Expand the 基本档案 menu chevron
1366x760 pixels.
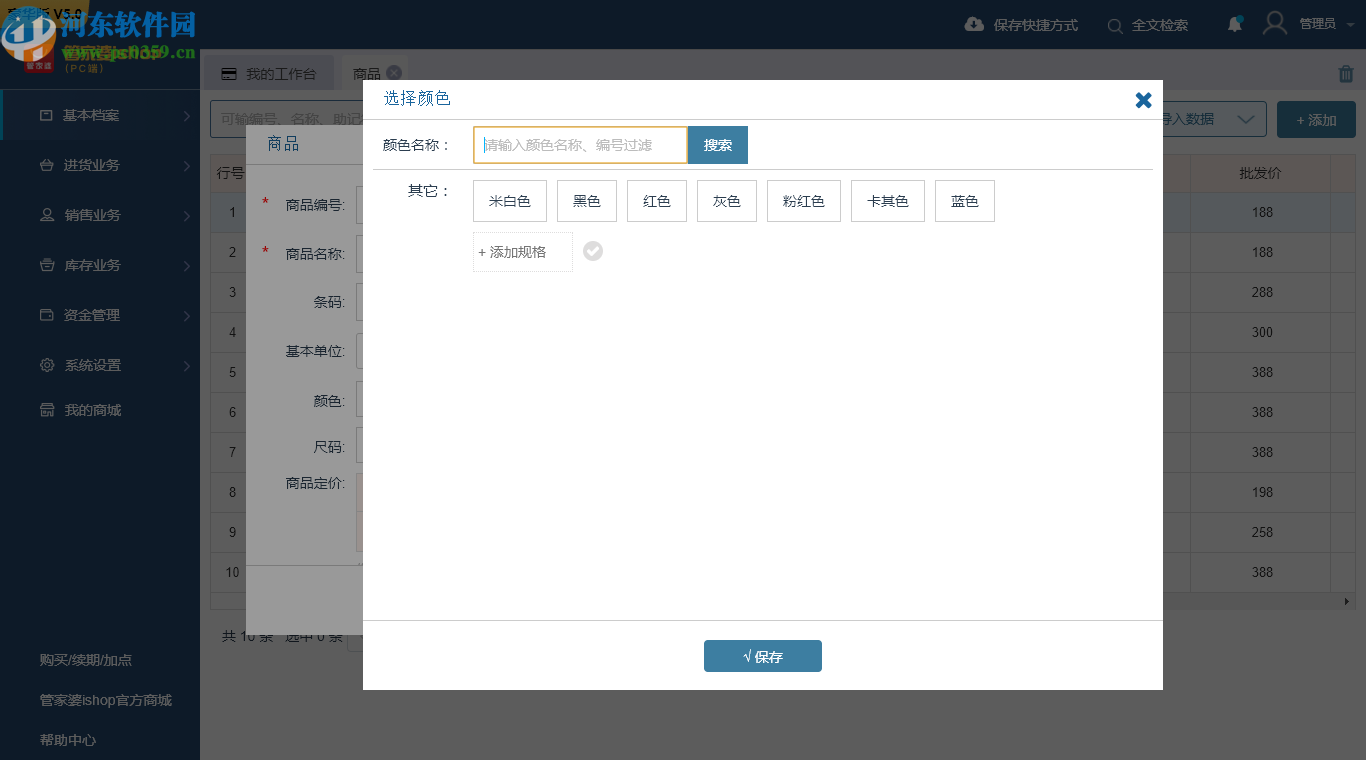tap(185, 115)
